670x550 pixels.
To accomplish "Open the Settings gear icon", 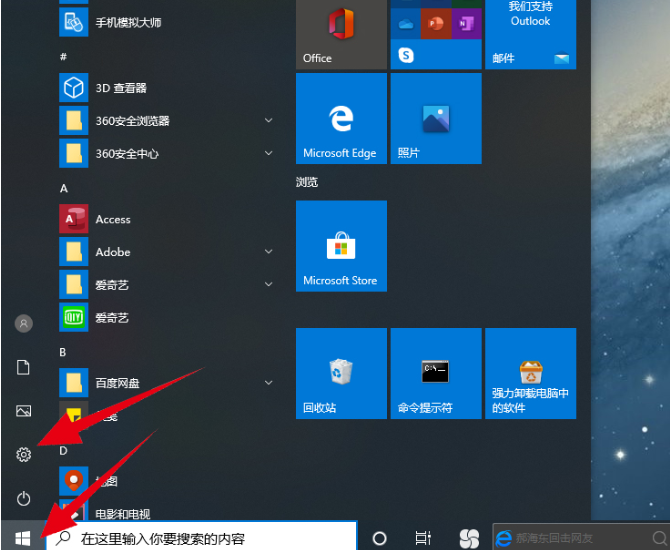I will point(24,454).
